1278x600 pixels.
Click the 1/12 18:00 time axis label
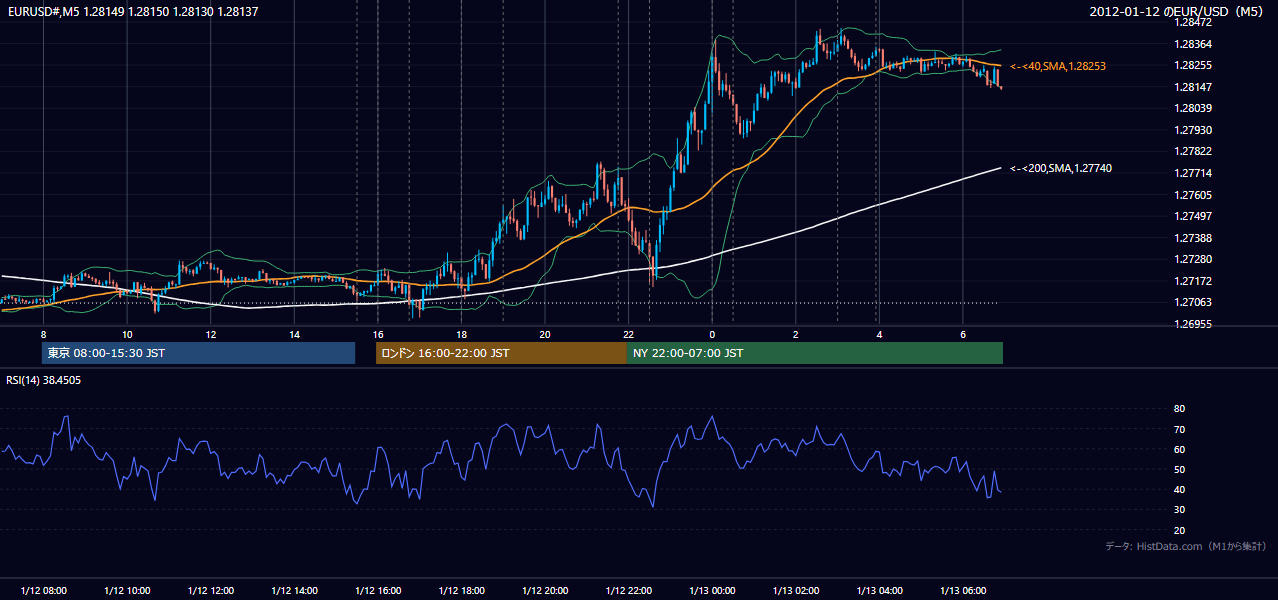461,591
